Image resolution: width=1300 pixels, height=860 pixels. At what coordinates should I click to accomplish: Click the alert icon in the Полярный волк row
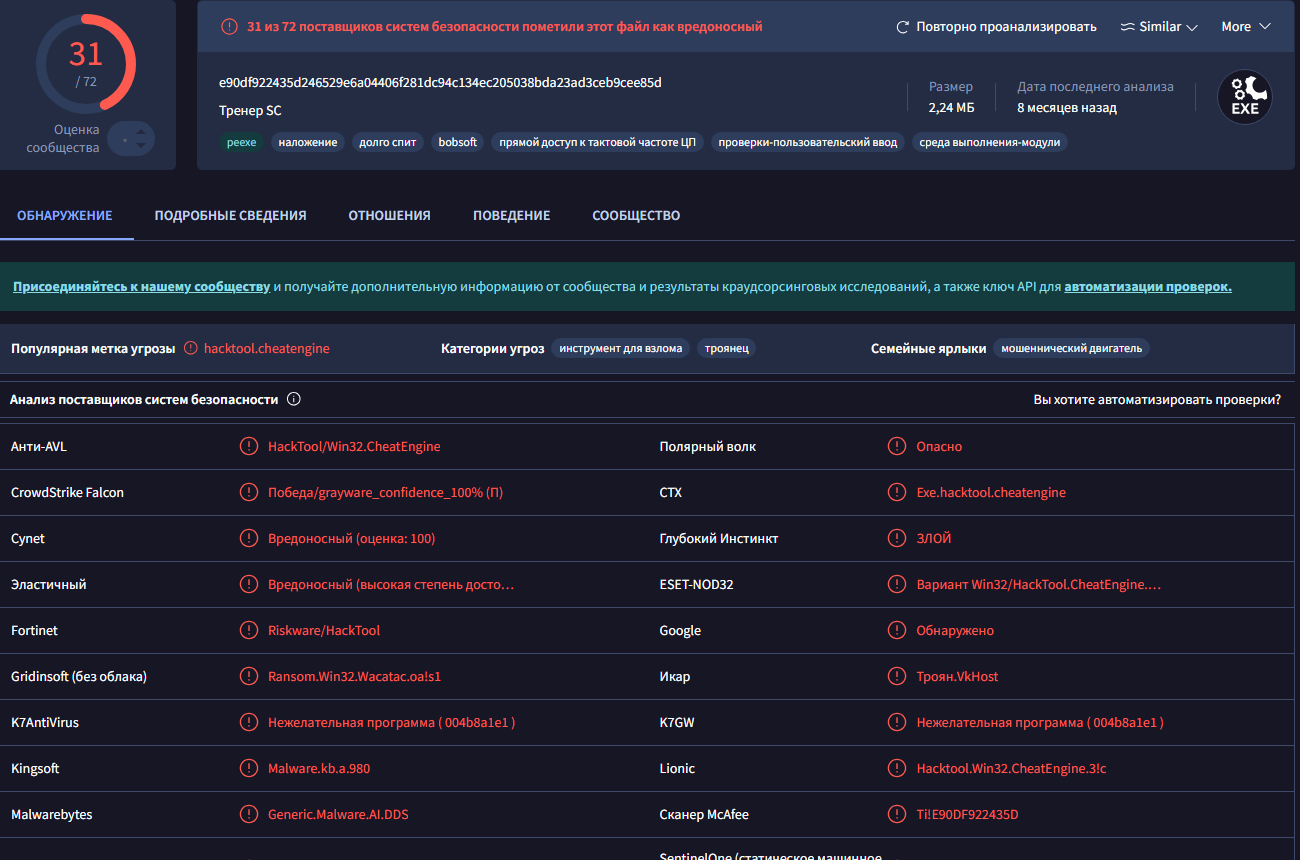(897, 446)
